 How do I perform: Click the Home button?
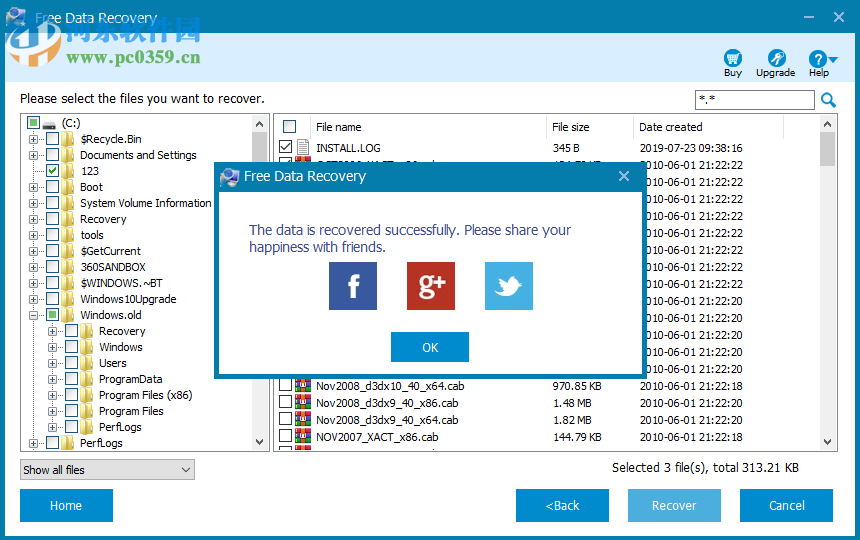click(x=66, y=505)
